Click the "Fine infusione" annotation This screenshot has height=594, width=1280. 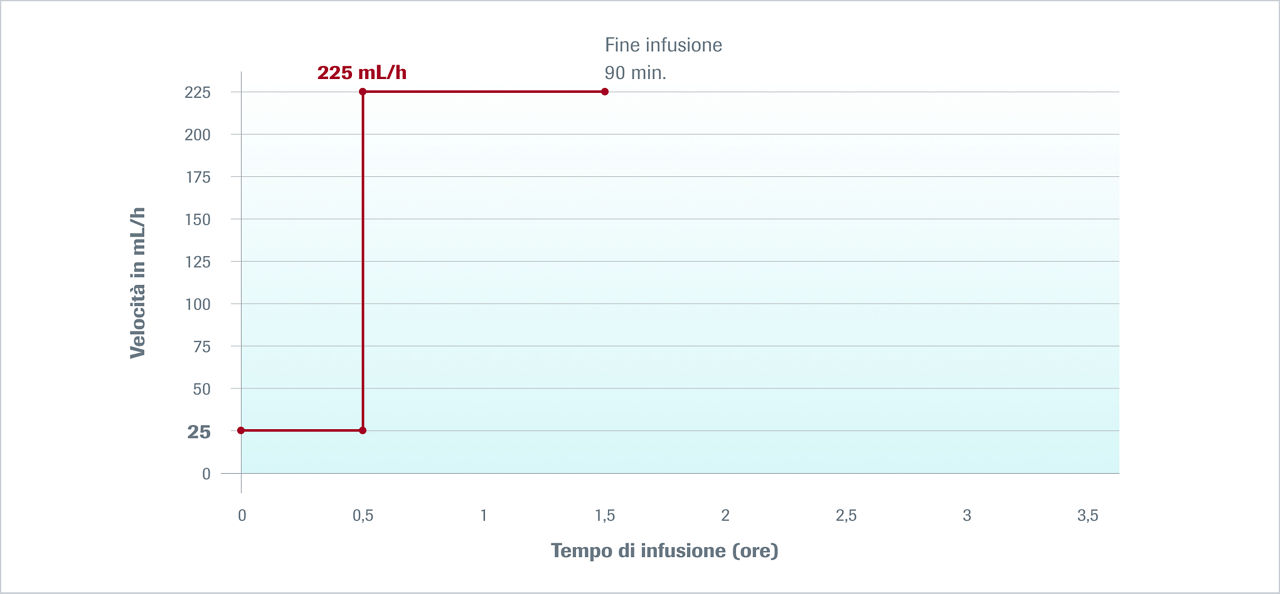(x=663, y=45)
